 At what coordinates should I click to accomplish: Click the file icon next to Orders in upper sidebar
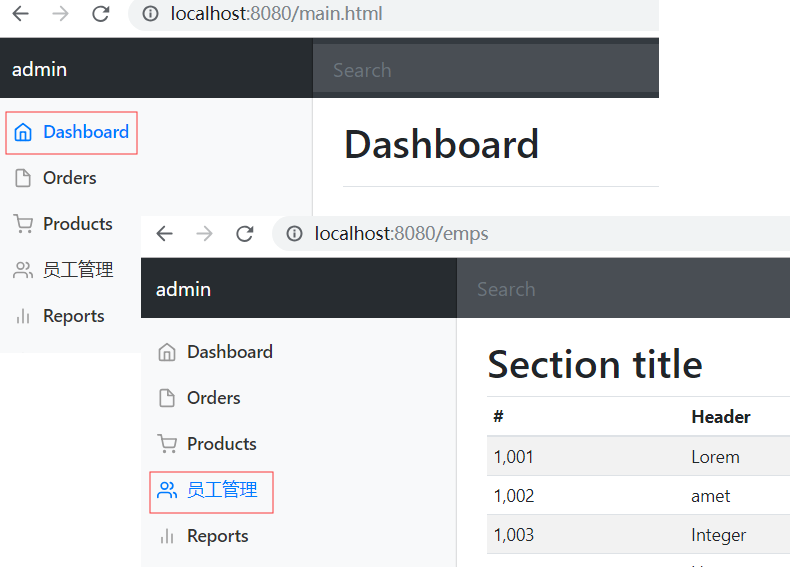(x=23, y=178)
